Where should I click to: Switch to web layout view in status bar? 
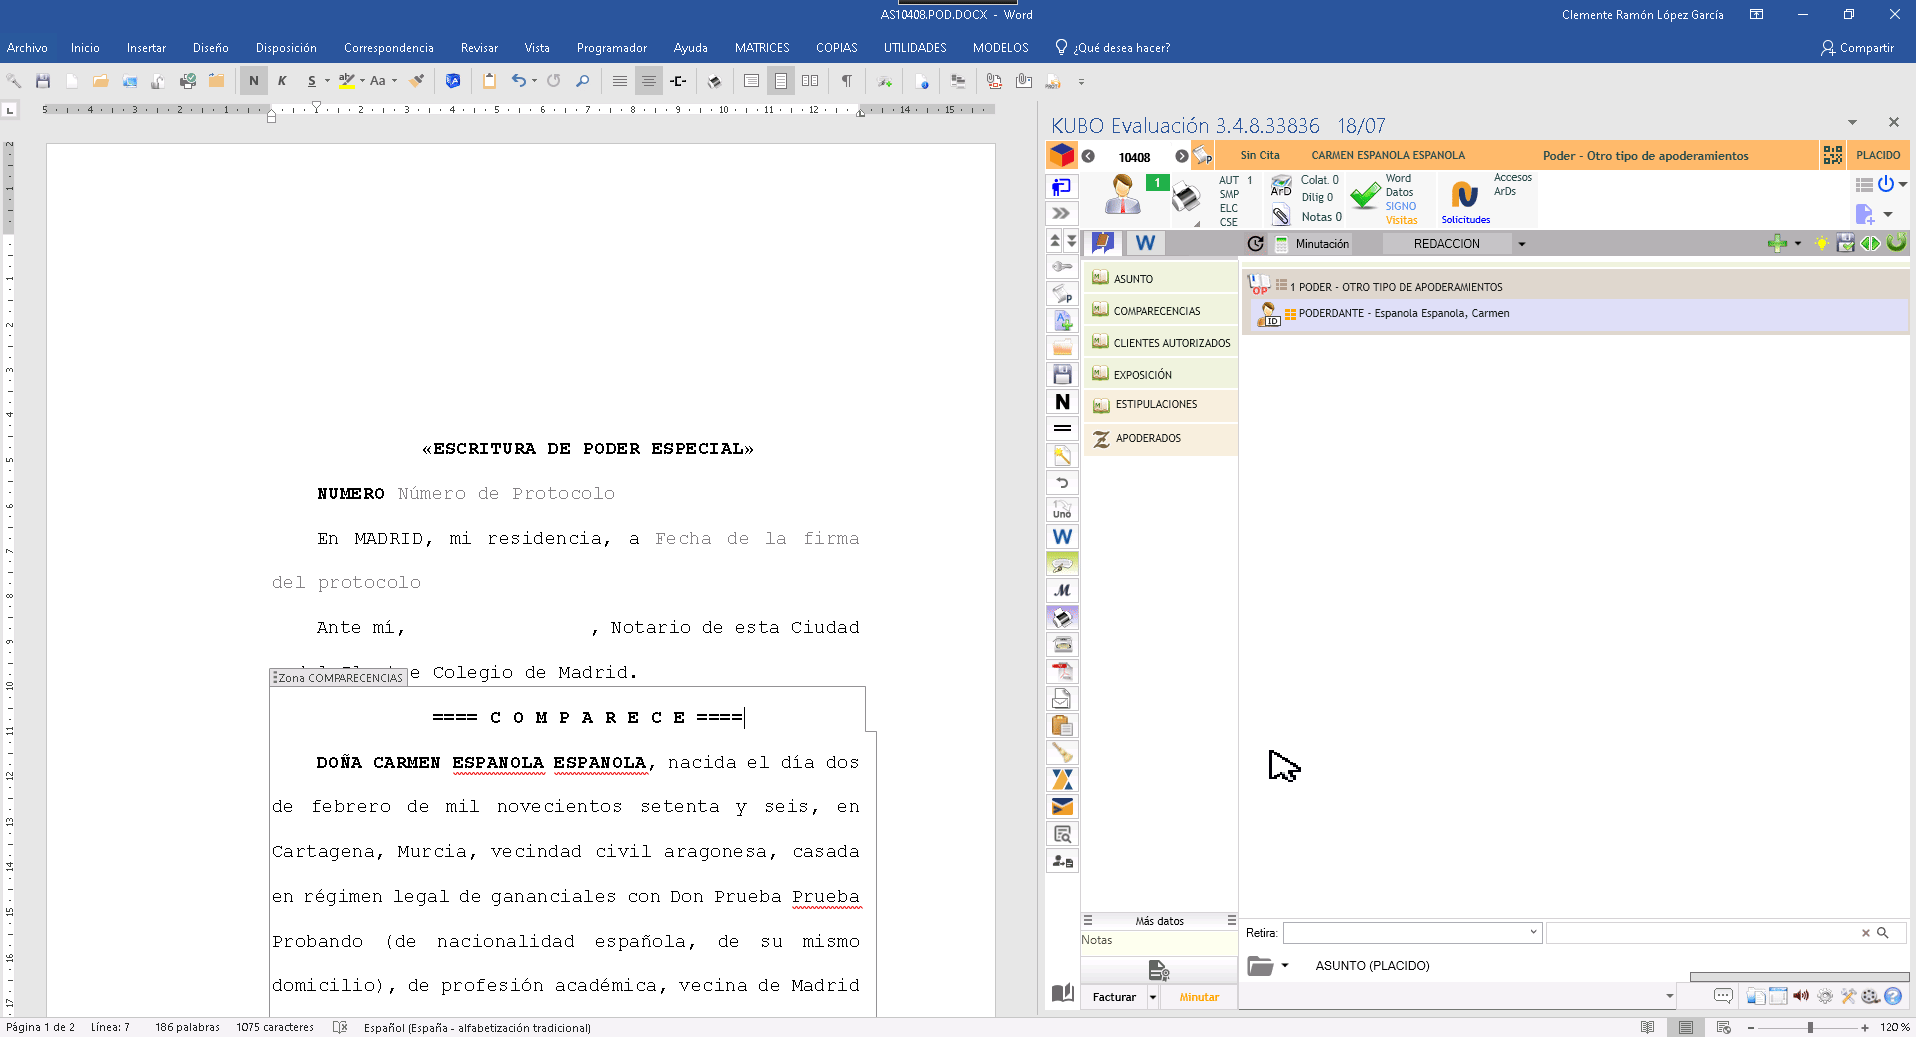point(1724,1027)
